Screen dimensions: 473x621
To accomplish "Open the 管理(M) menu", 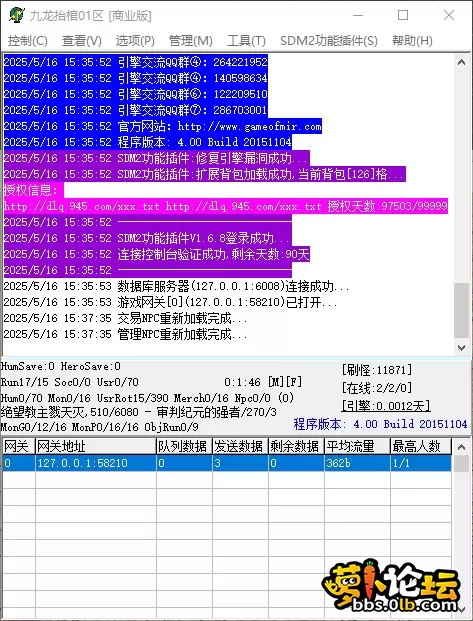I will (191, 40).
